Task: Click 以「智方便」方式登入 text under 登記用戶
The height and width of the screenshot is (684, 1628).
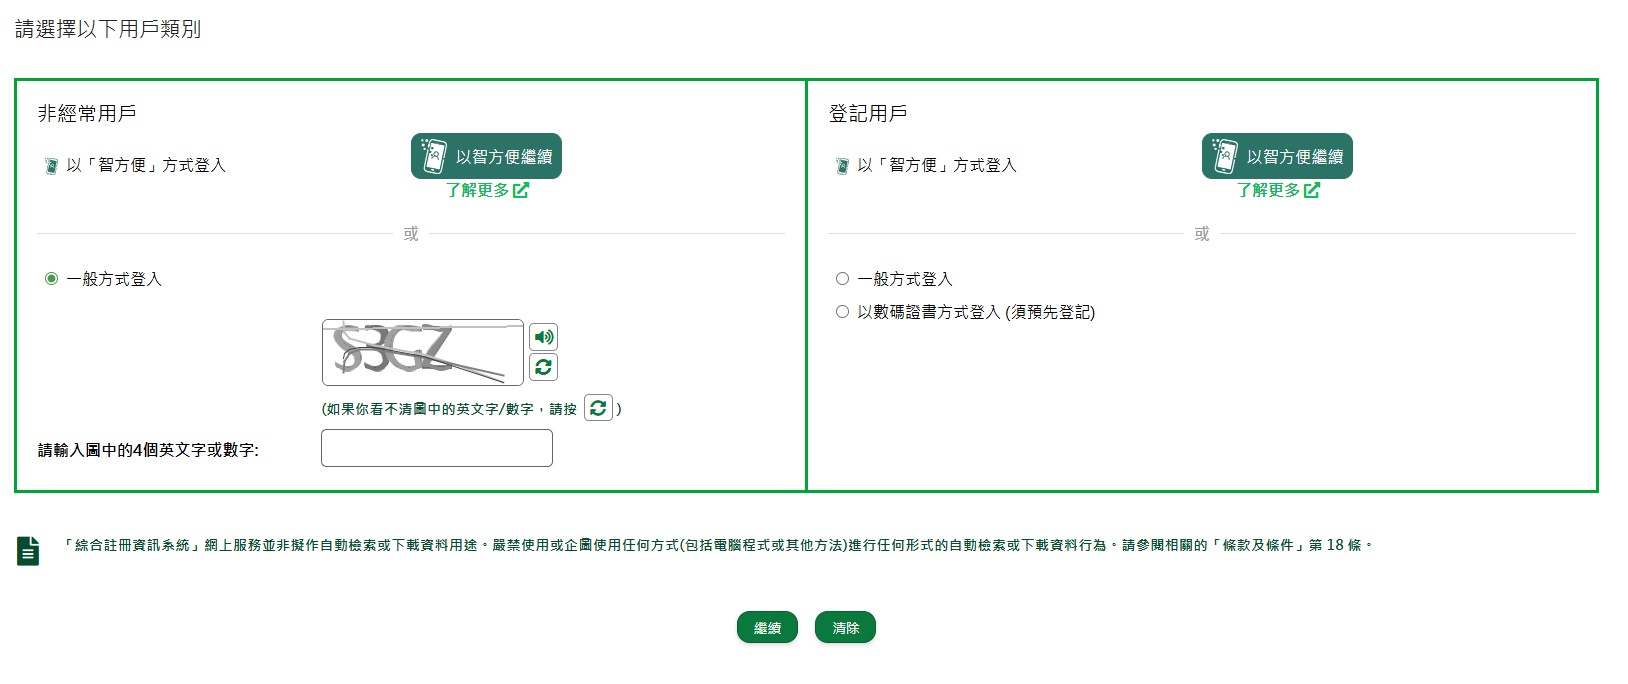Action: [937, 165]
